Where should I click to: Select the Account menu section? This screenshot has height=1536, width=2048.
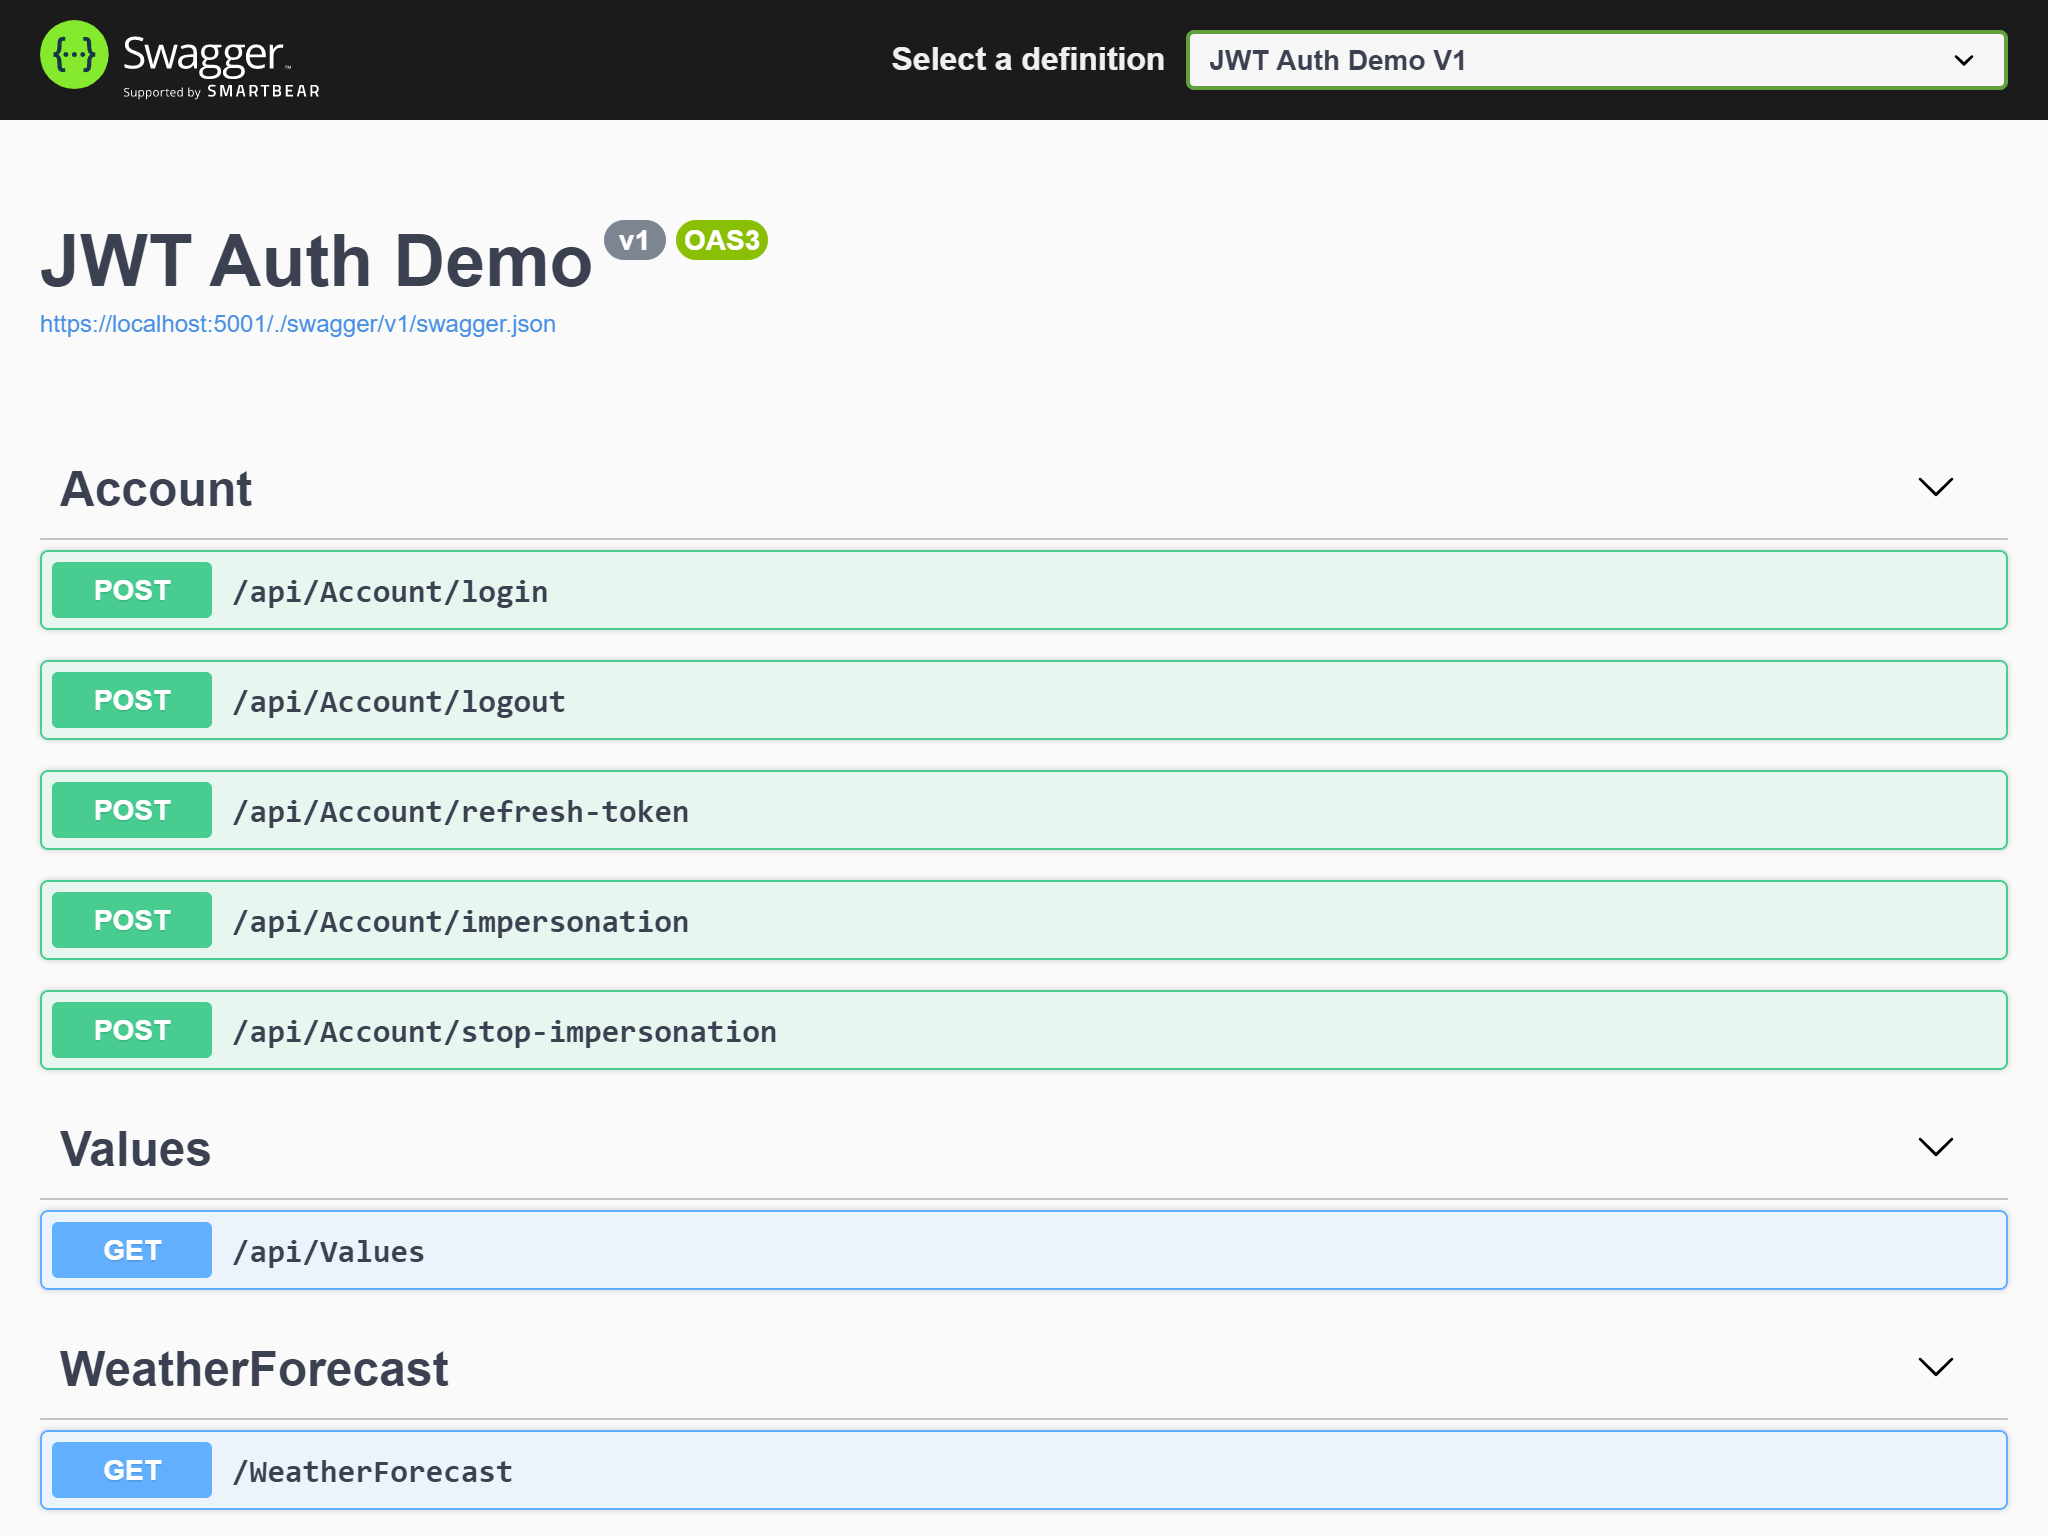[x=155, y=487]
